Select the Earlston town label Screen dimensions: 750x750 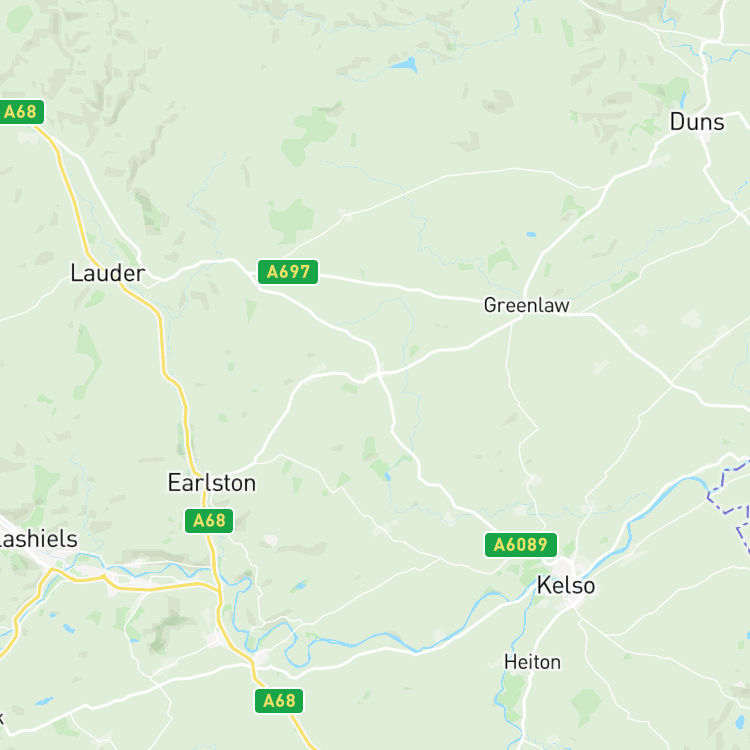click(212, 483)
